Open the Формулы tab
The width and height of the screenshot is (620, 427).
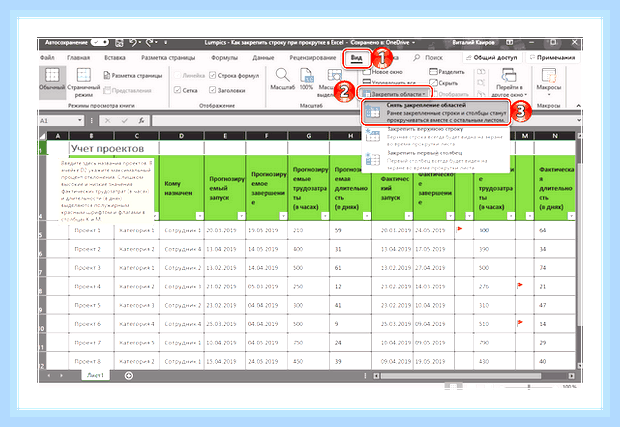coord(224,58)
